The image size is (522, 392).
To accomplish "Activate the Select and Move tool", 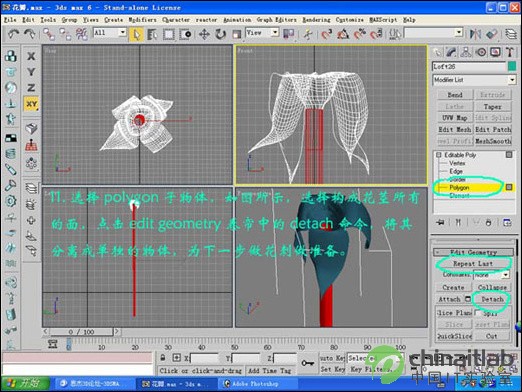I will click(x=204, y=34).
